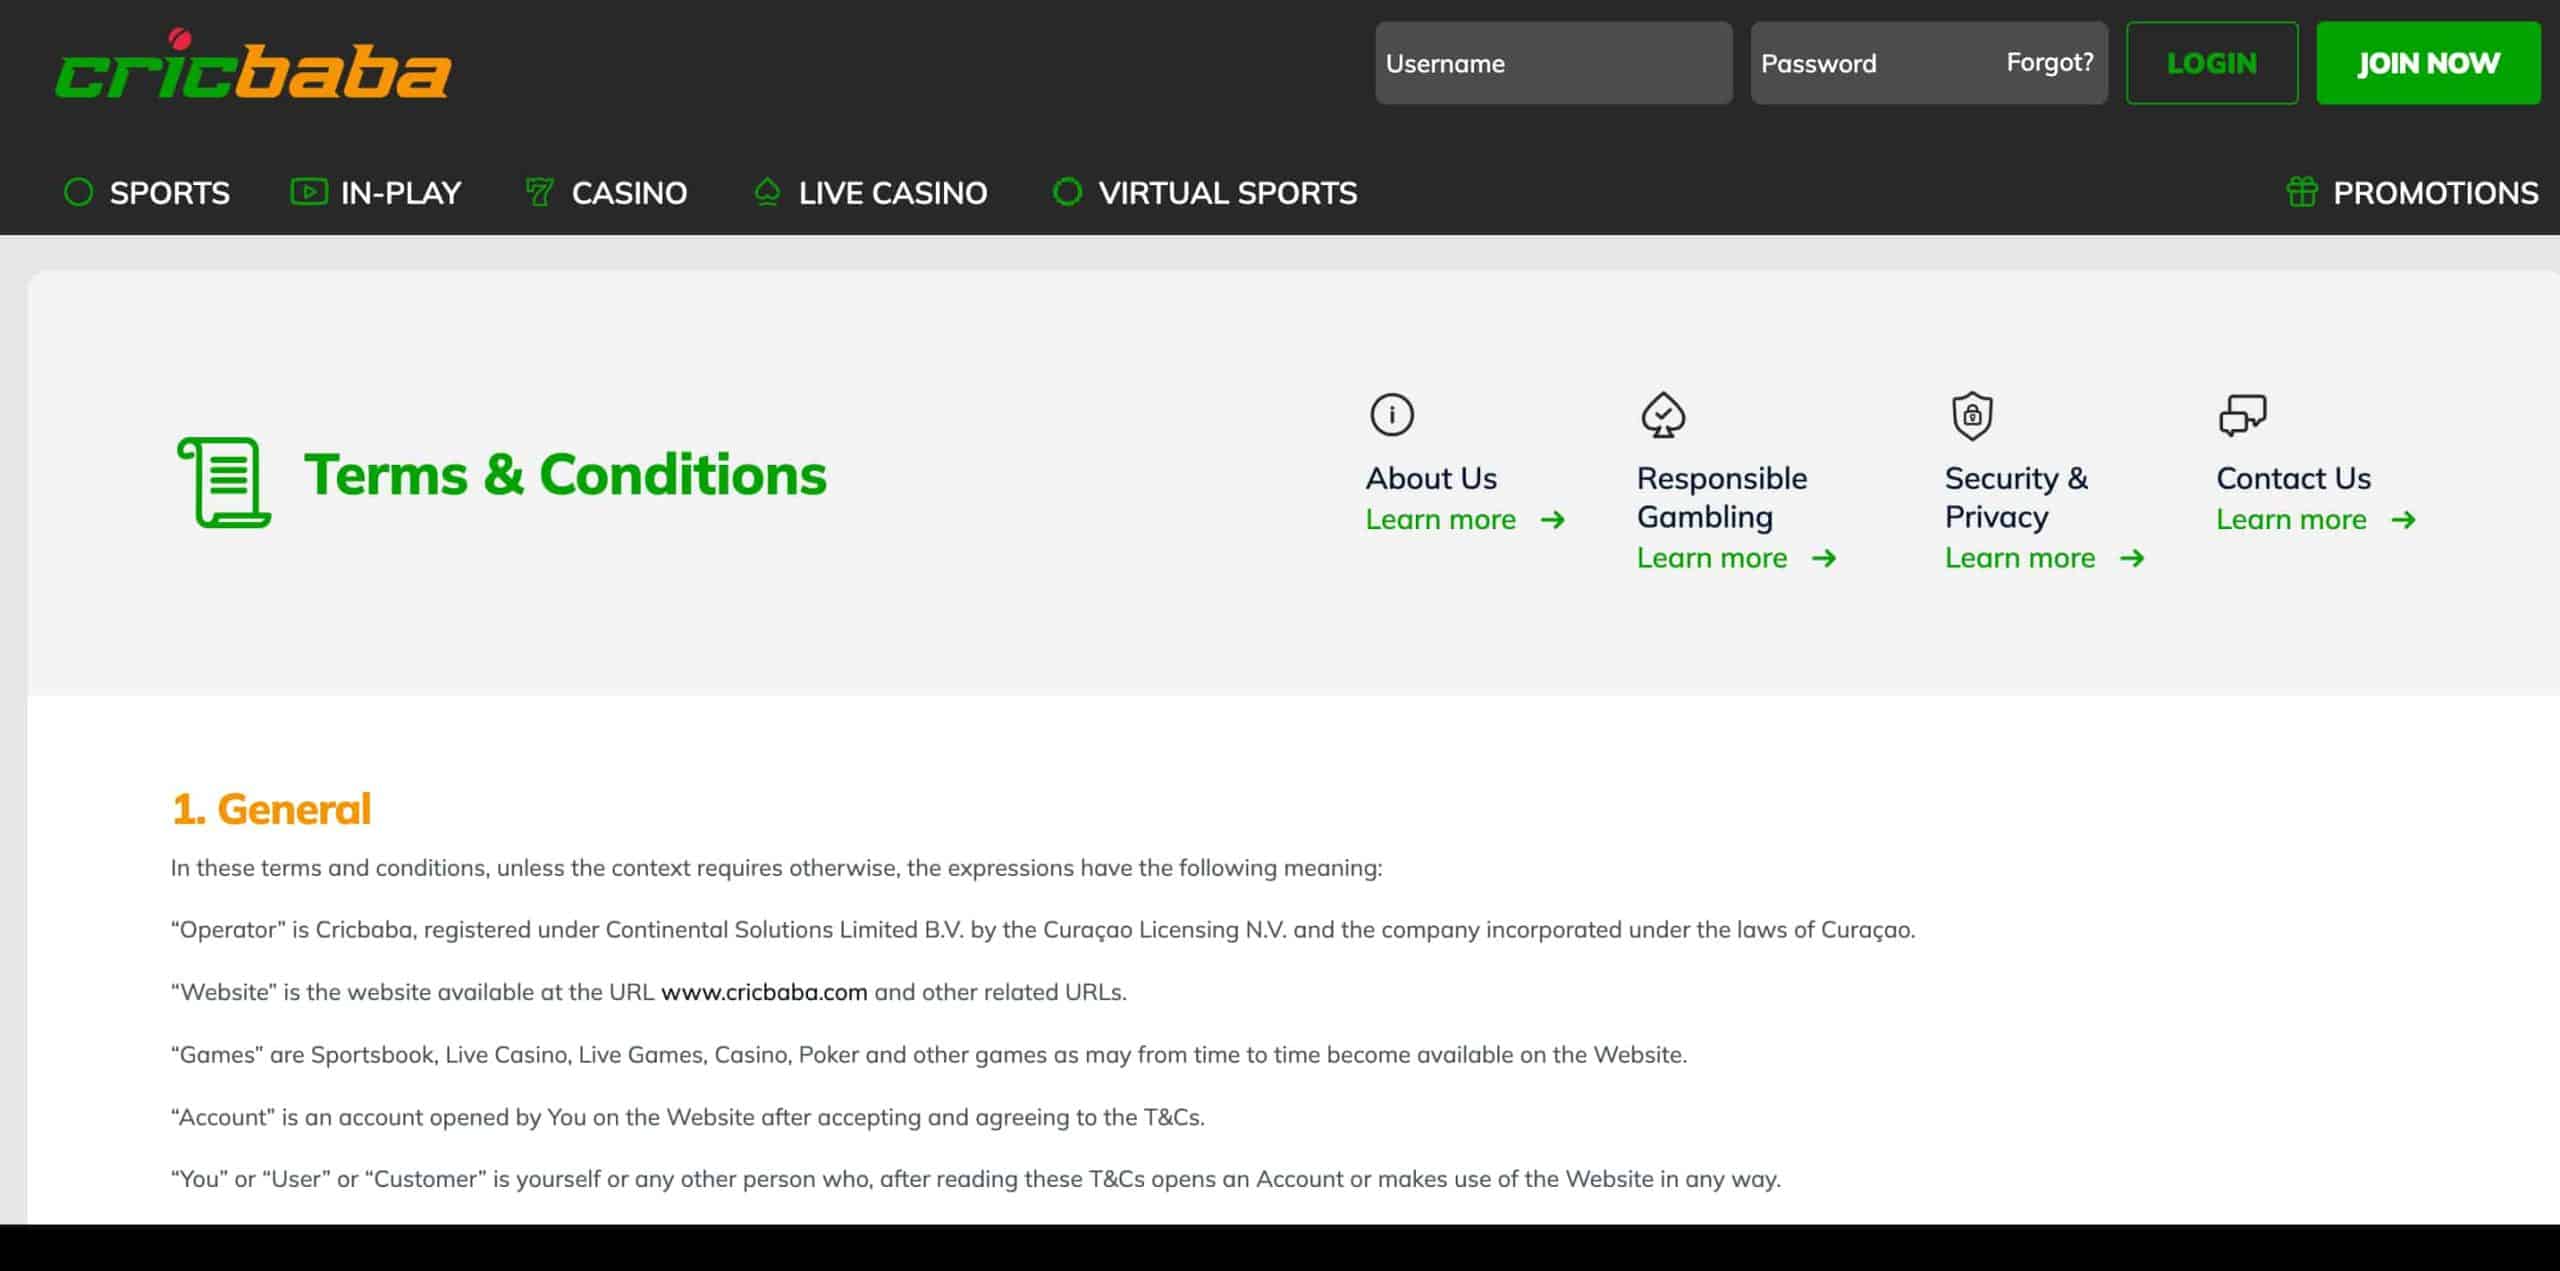Open the PROMOTIONS page
The image size is (2560, 1271).
click(2435, 193)
